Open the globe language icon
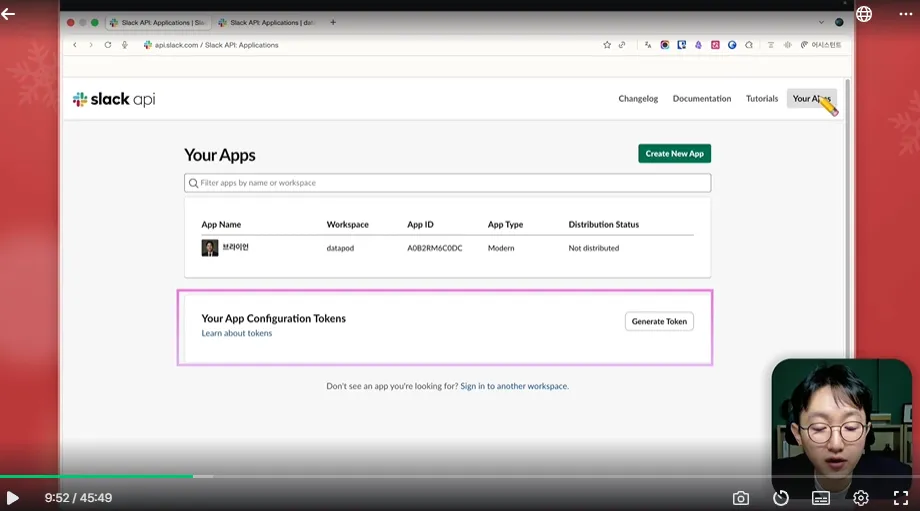This screenshot has height=511, width=920. 864,13
